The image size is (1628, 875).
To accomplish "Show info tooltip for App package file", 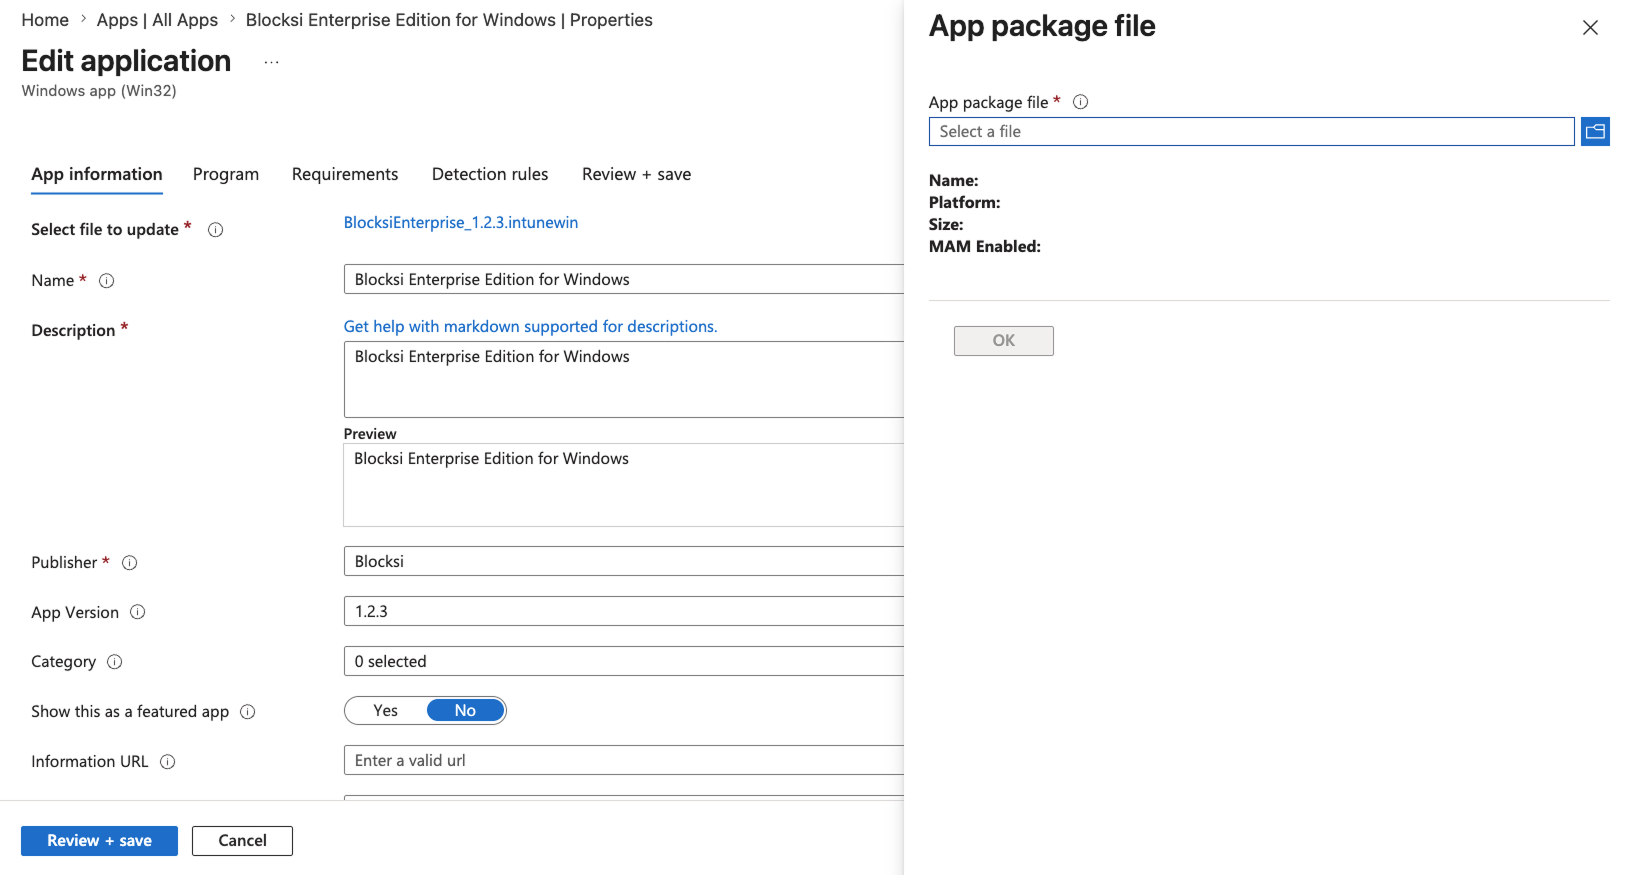I will pos(1080,102).
